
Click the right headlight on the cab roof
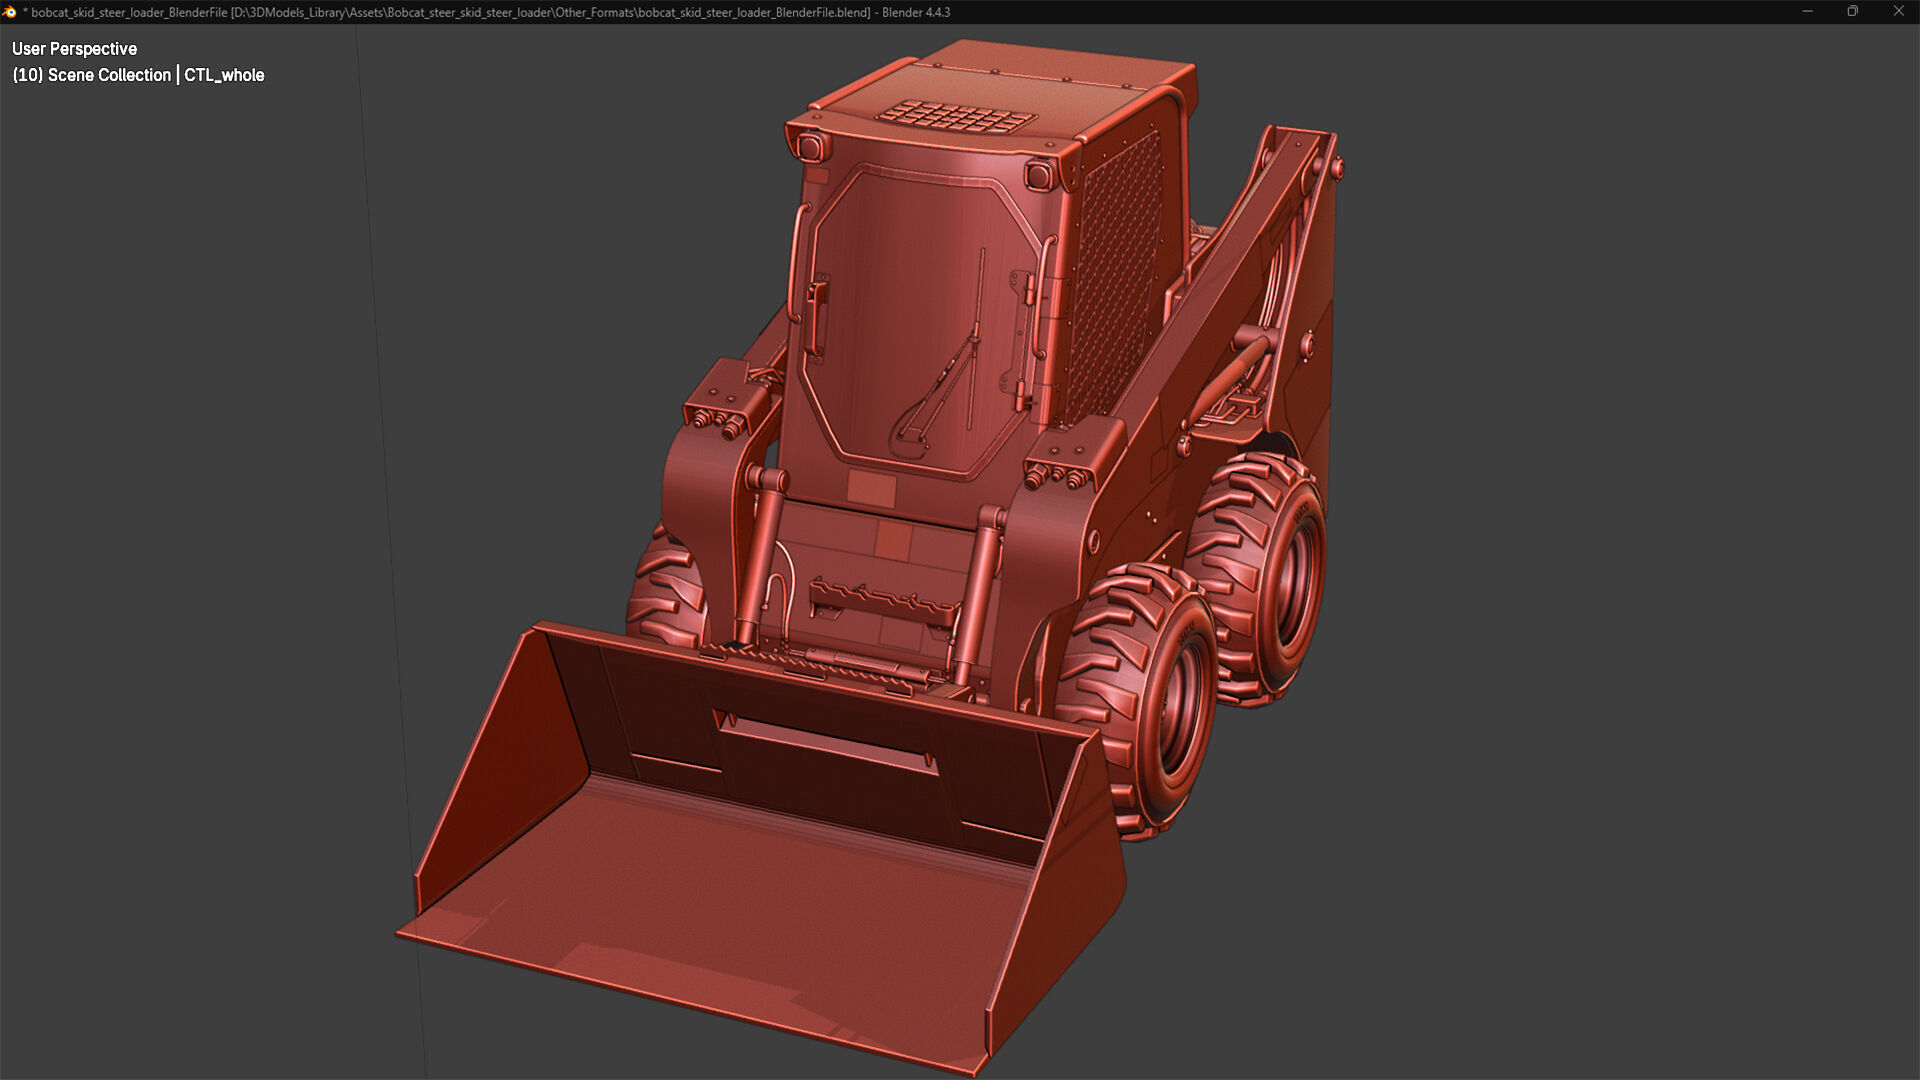click(1038, 177)
